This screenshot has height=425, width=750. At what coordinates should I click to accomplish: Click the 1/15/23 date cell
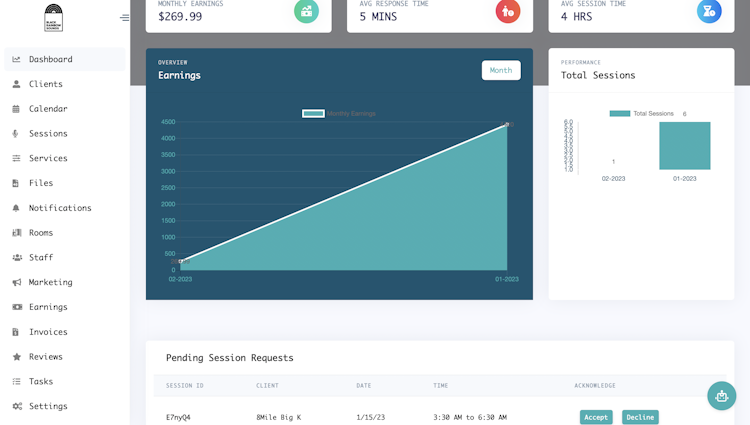point(370,417)
